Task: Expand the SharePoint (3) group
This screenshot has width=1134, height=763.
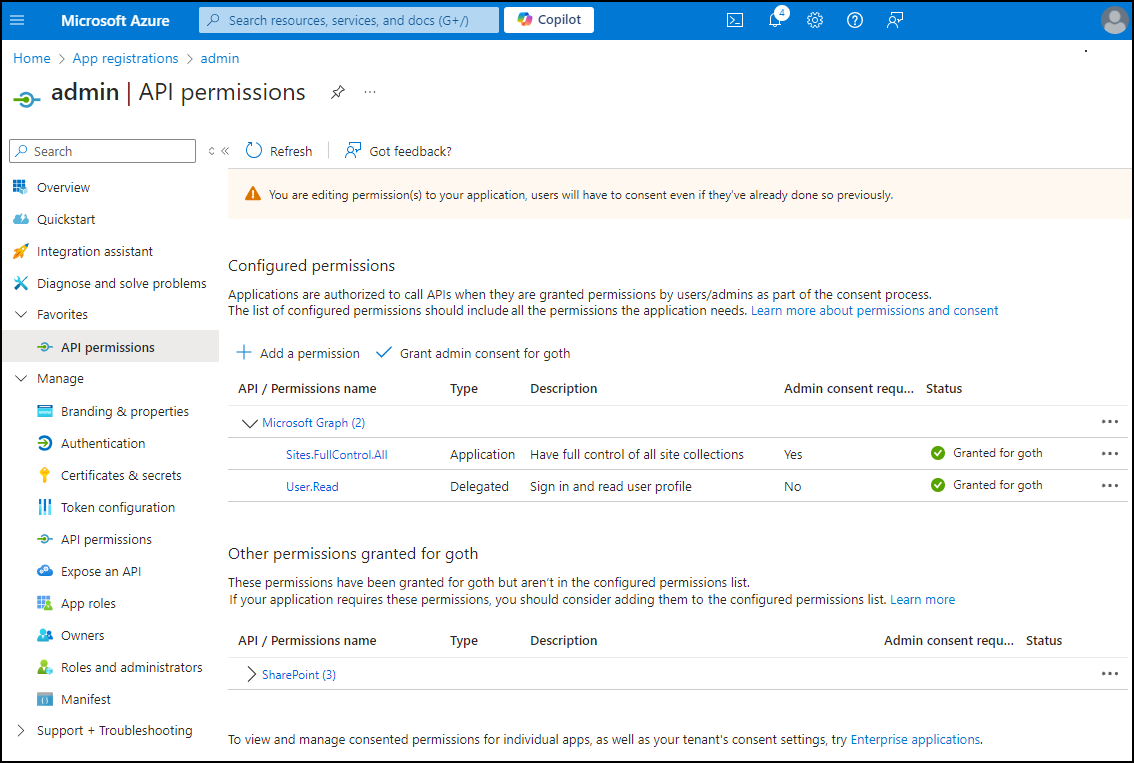Action: [251, 675]
